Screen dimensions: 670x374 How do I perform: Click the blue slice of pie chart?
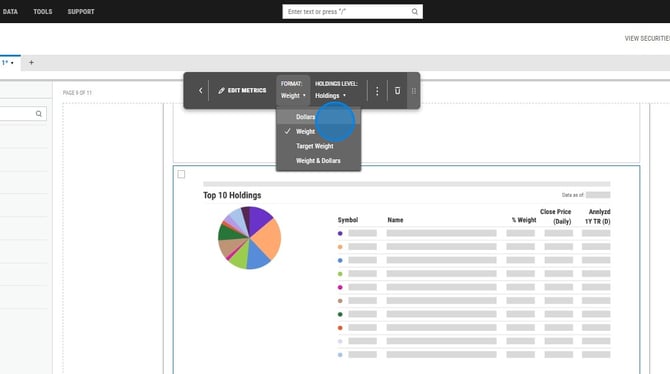(x=259, y=256)
